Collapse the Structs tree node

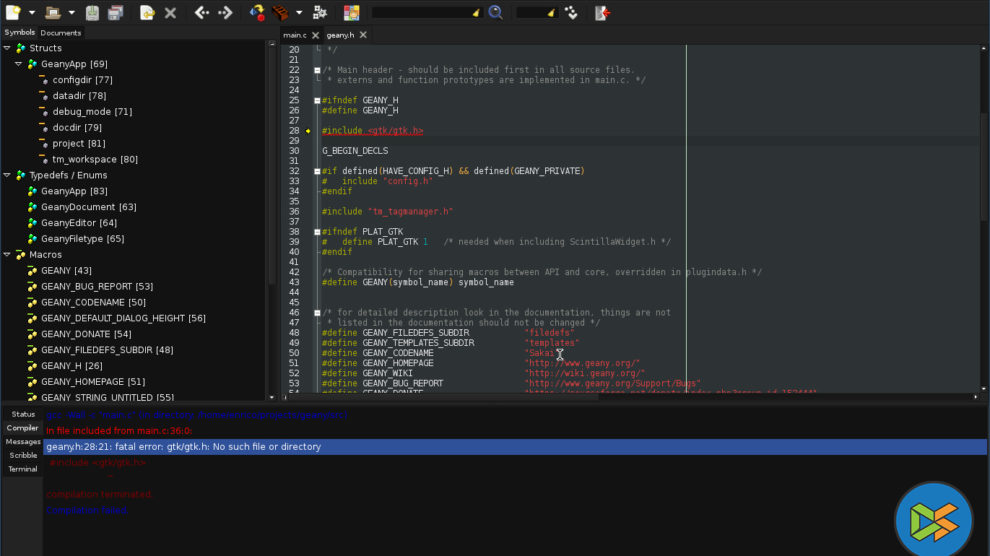tap(7, 48)
